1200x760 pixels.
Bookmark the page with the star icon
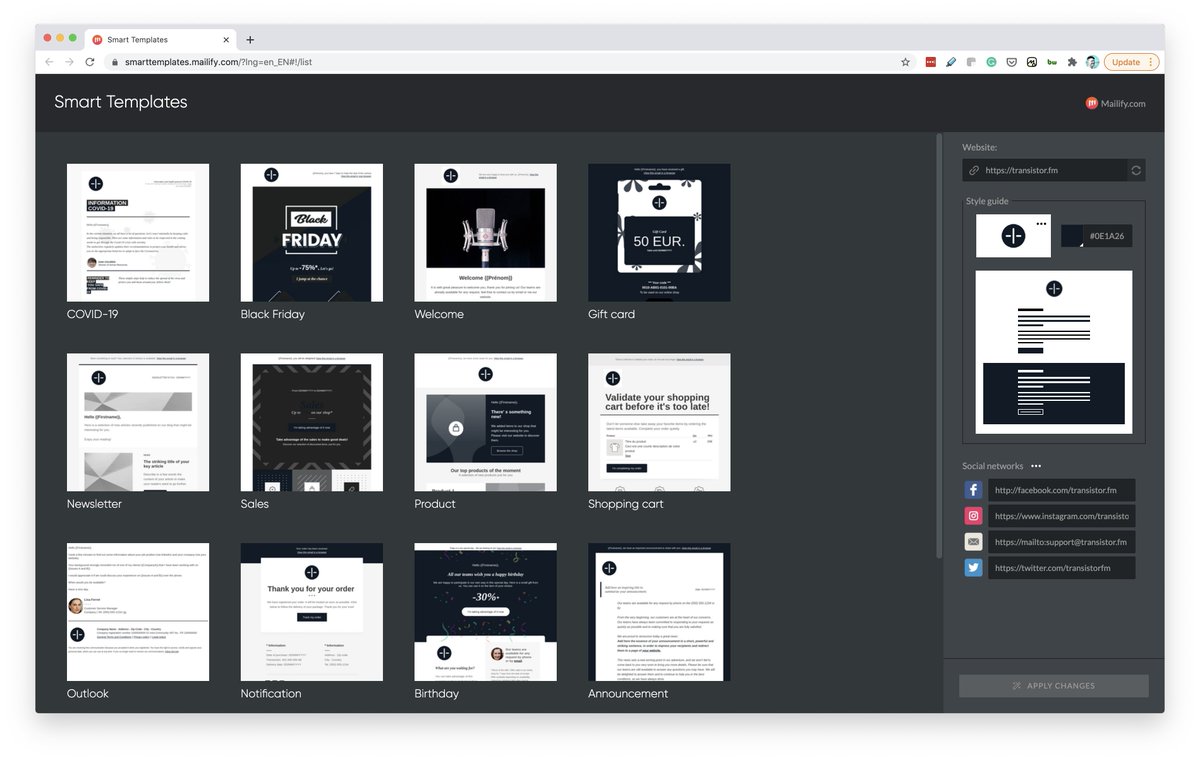(906, 62)
